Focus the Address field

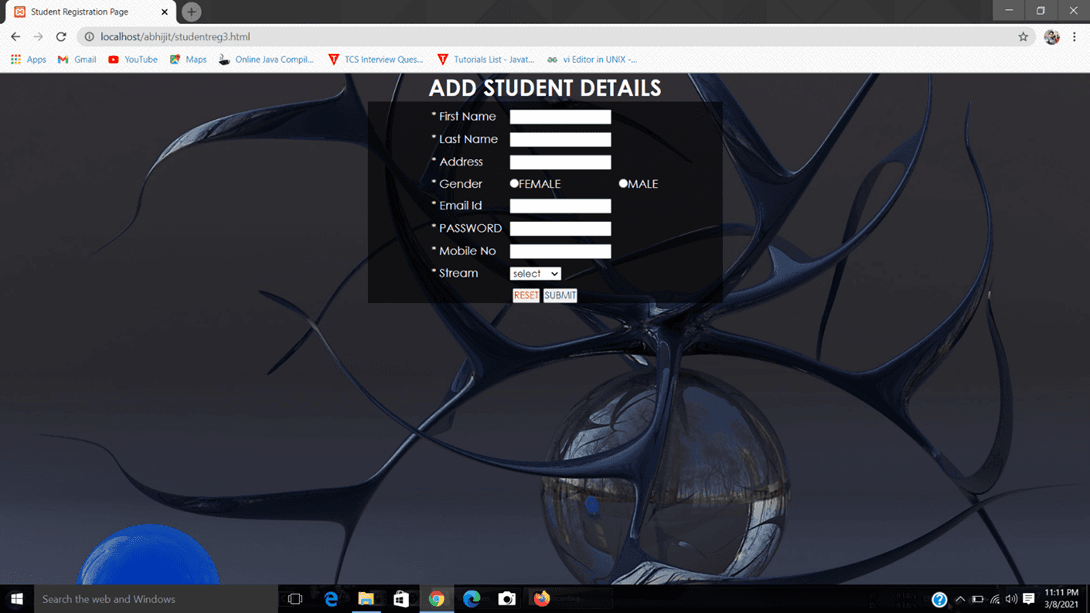click(560, 162)
